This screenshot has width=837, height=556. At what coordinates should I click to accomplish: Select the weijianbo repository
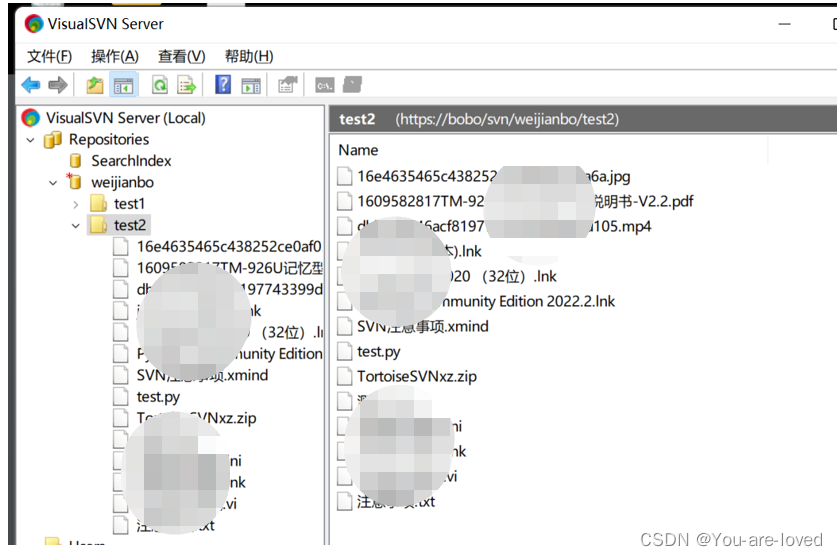point(122,182)
